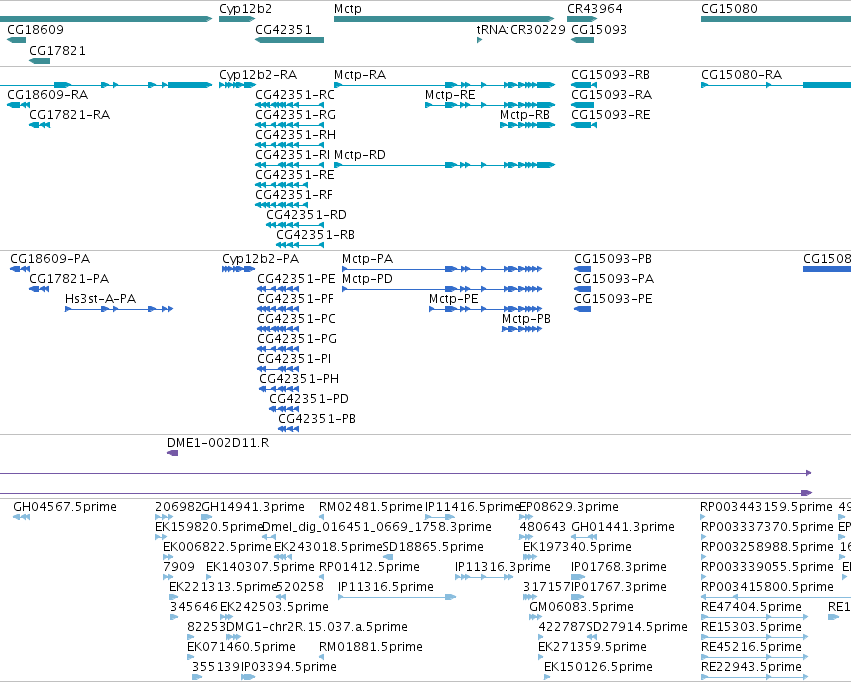The width and height of the screenshot is (851, 682).
Task: Click the GH14941.3prime EST label
Action: point(253,507)
